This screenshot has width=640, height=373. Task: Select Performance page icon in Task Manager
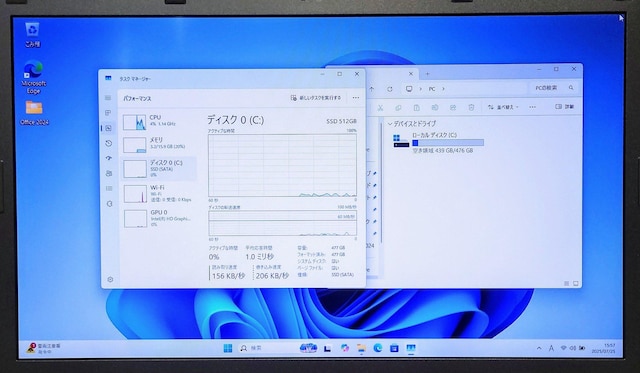[108, 128]
